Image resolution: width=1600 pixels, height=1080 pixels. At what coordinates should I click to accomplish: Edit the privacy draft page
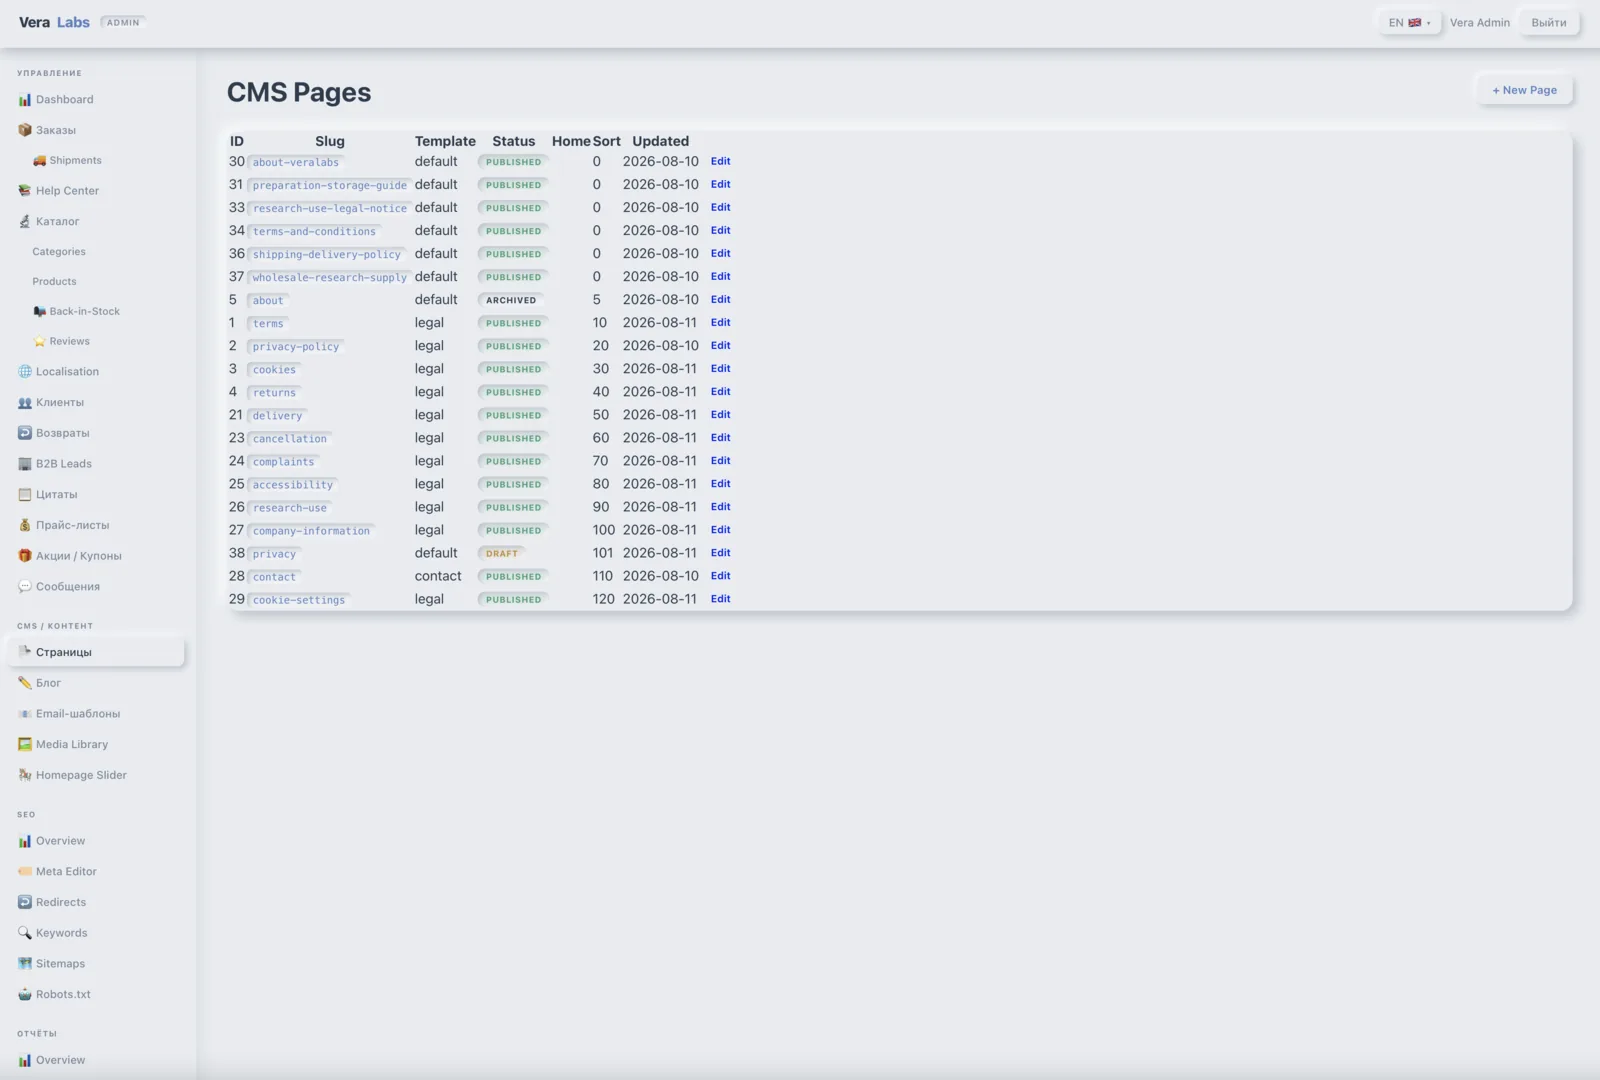pyautogui.click(x=720, y=553)
